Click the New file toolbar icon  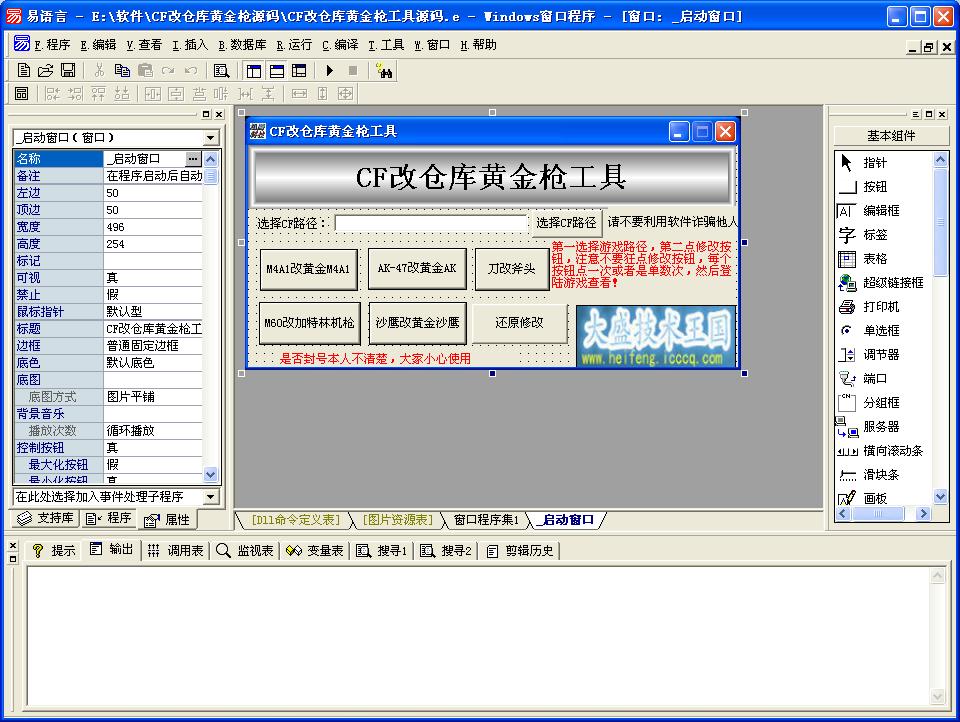pyautogui.click(x=23, y=71)
